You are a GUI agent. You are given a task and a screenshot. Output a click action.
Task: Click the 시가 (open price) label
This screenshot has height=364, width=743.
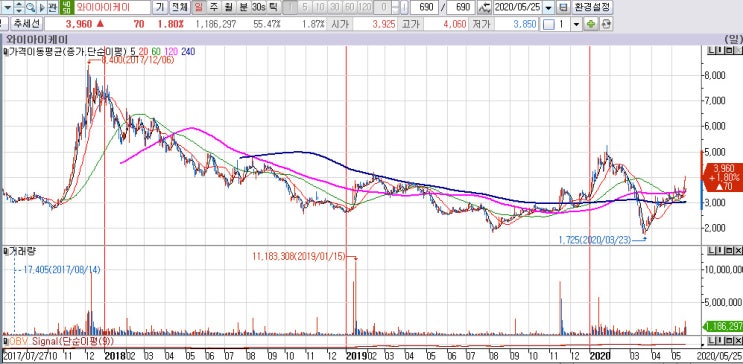339,24
